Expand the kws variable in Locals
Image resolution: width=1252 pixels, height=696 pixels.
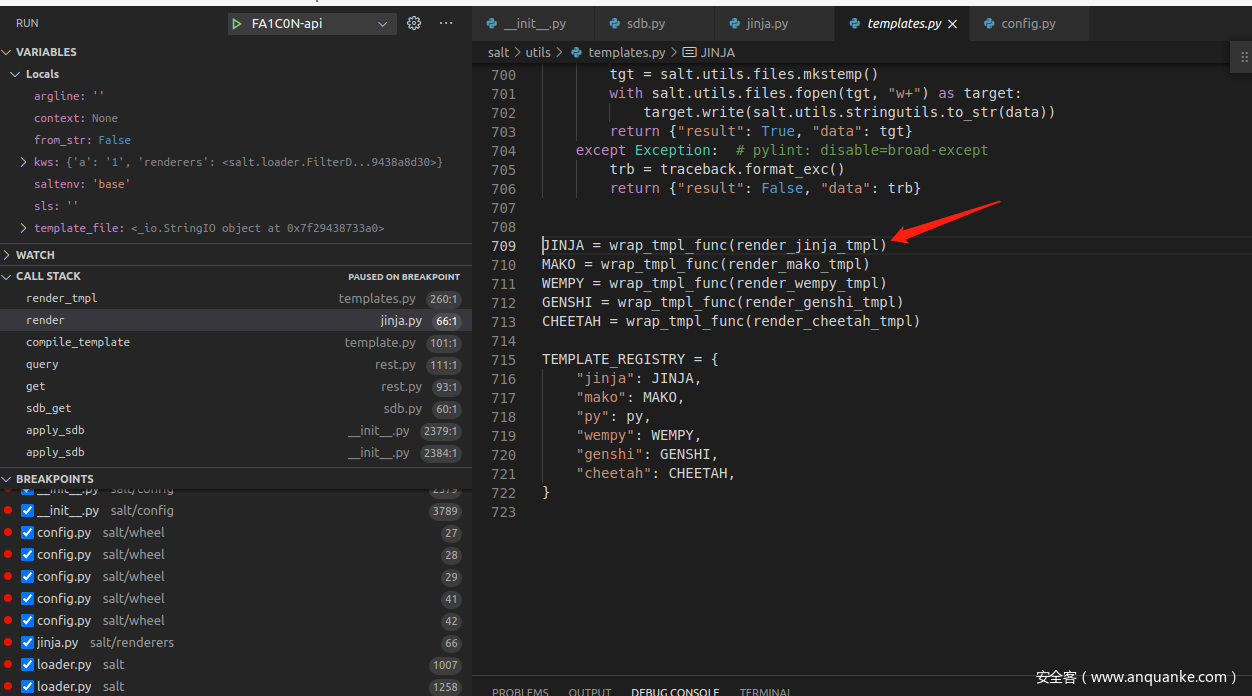23,162
